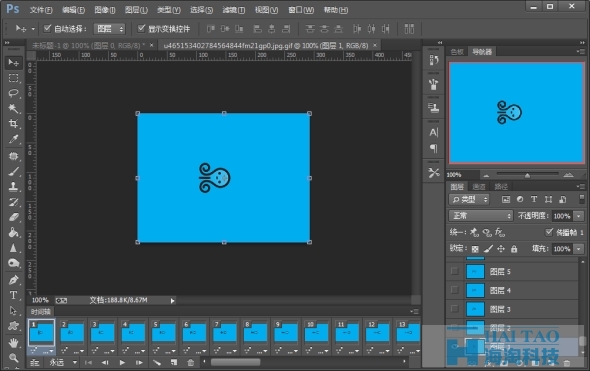590x371 pixels.
Task: Open the 正常 blend mode dropdown
Action: [481, 216]
